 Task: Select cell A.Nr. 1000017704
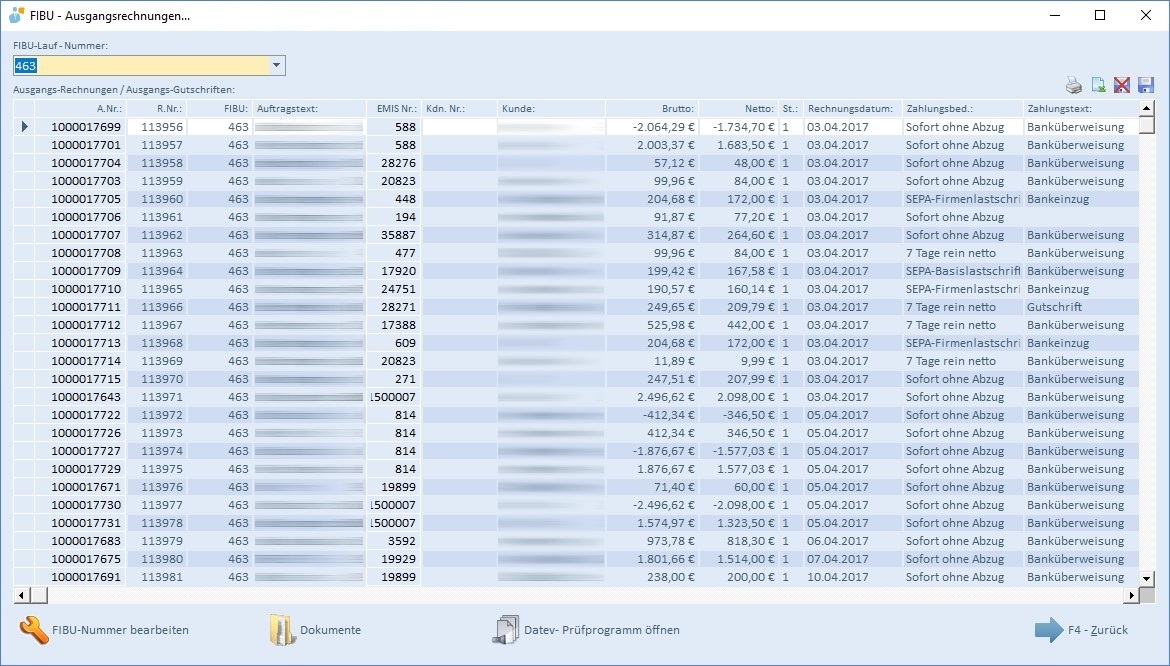pos(81,163)
